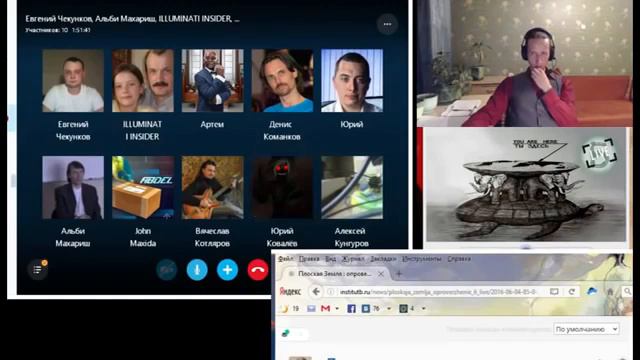The height and width of the screenshot is (360, 640).
Task: Select John Maxida participant avatar
Action: 143,187
